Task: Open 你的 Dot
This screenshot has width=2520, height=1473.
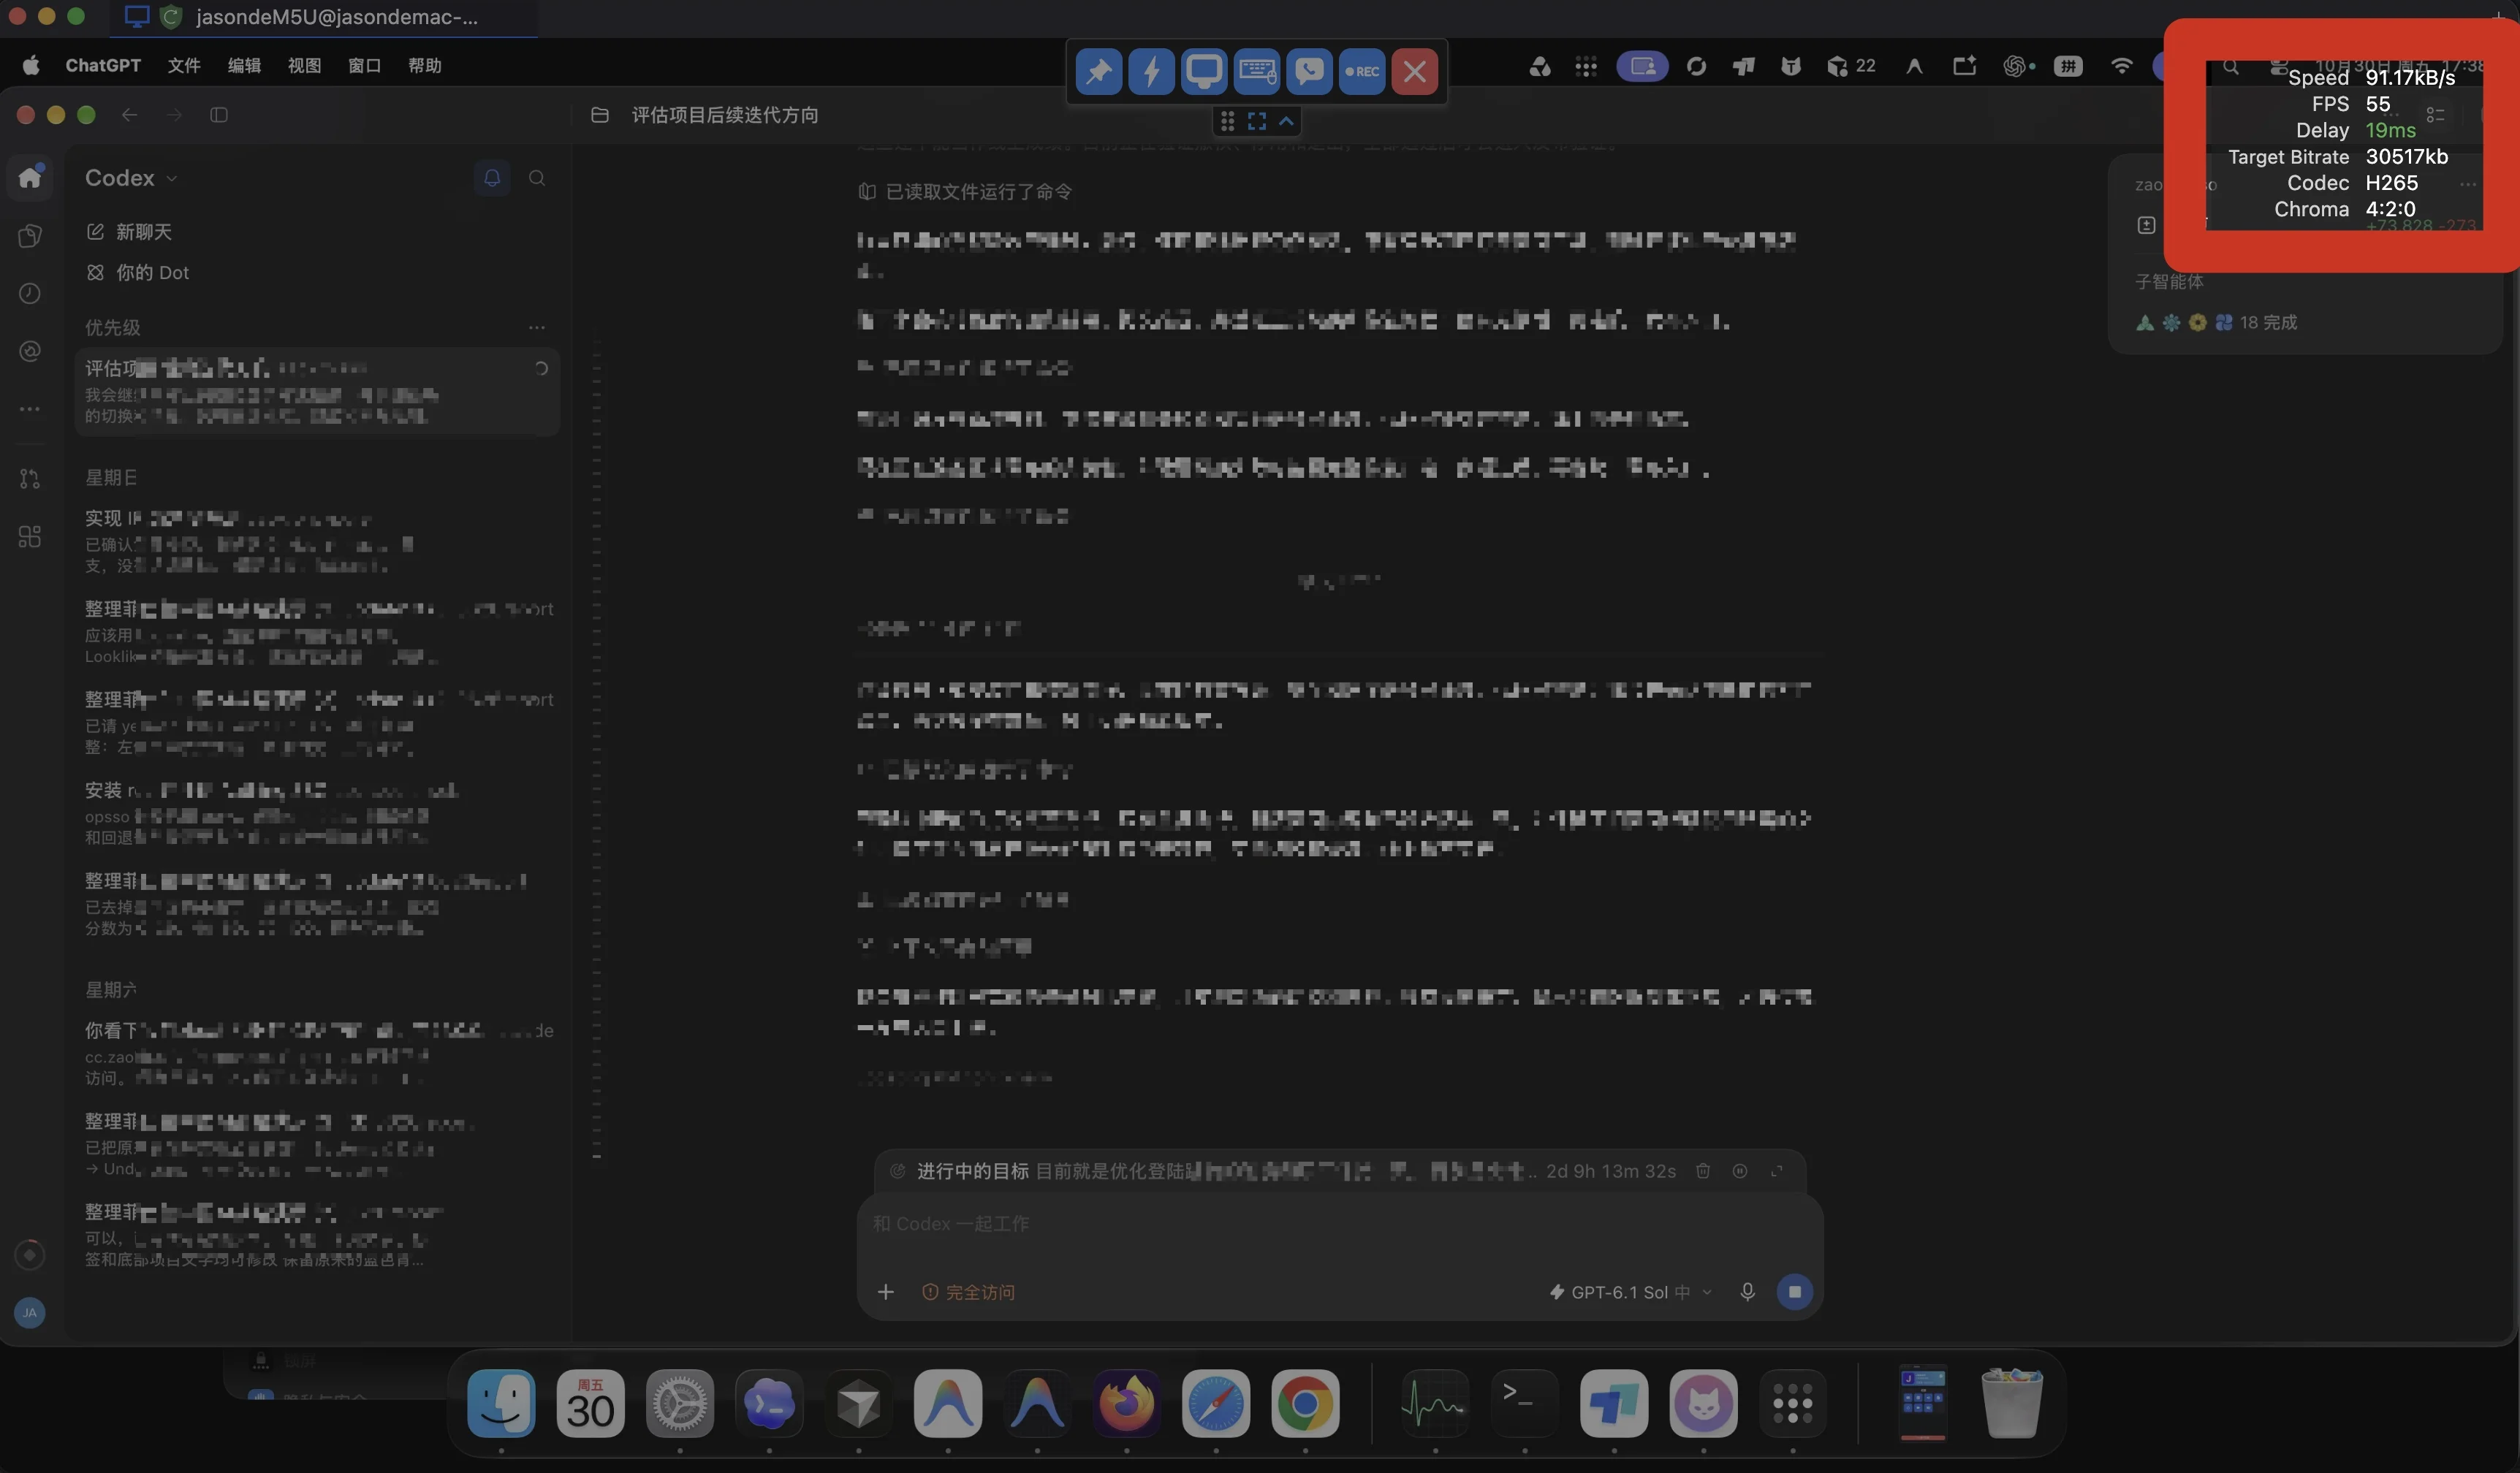Action: (137, 273)
